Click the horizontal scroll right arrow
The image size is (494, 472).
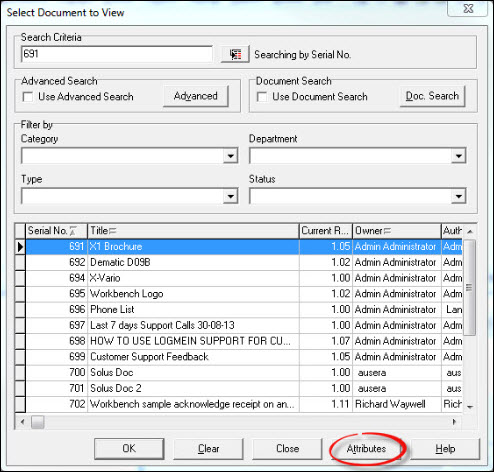(x=455, y=422)
